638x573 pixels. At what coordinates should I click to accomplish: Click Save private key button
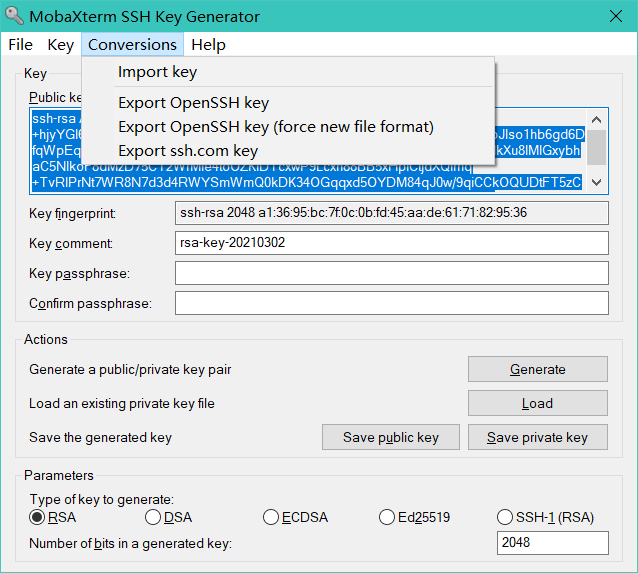tap(537, 437)
